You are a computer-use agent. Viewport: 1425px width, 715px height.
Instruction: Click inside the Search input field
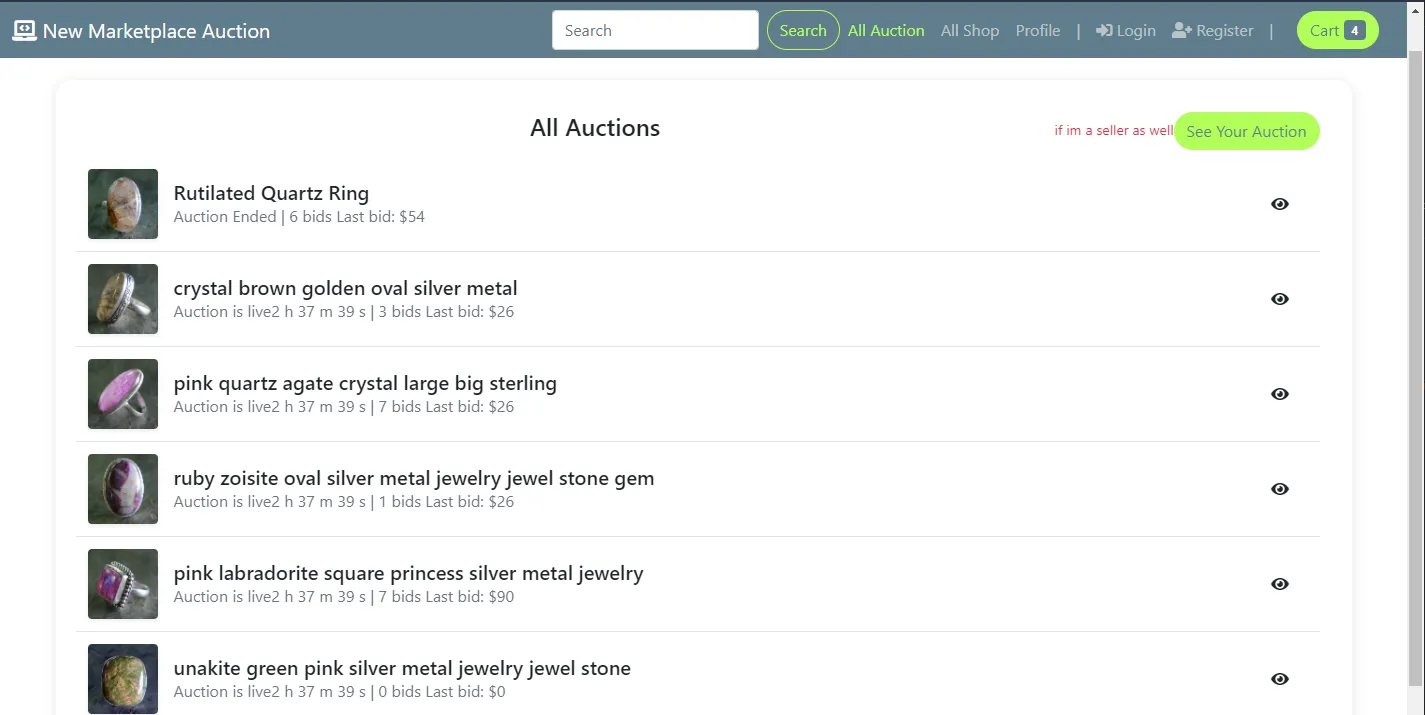pyautogui.click(x=655, y=30)
